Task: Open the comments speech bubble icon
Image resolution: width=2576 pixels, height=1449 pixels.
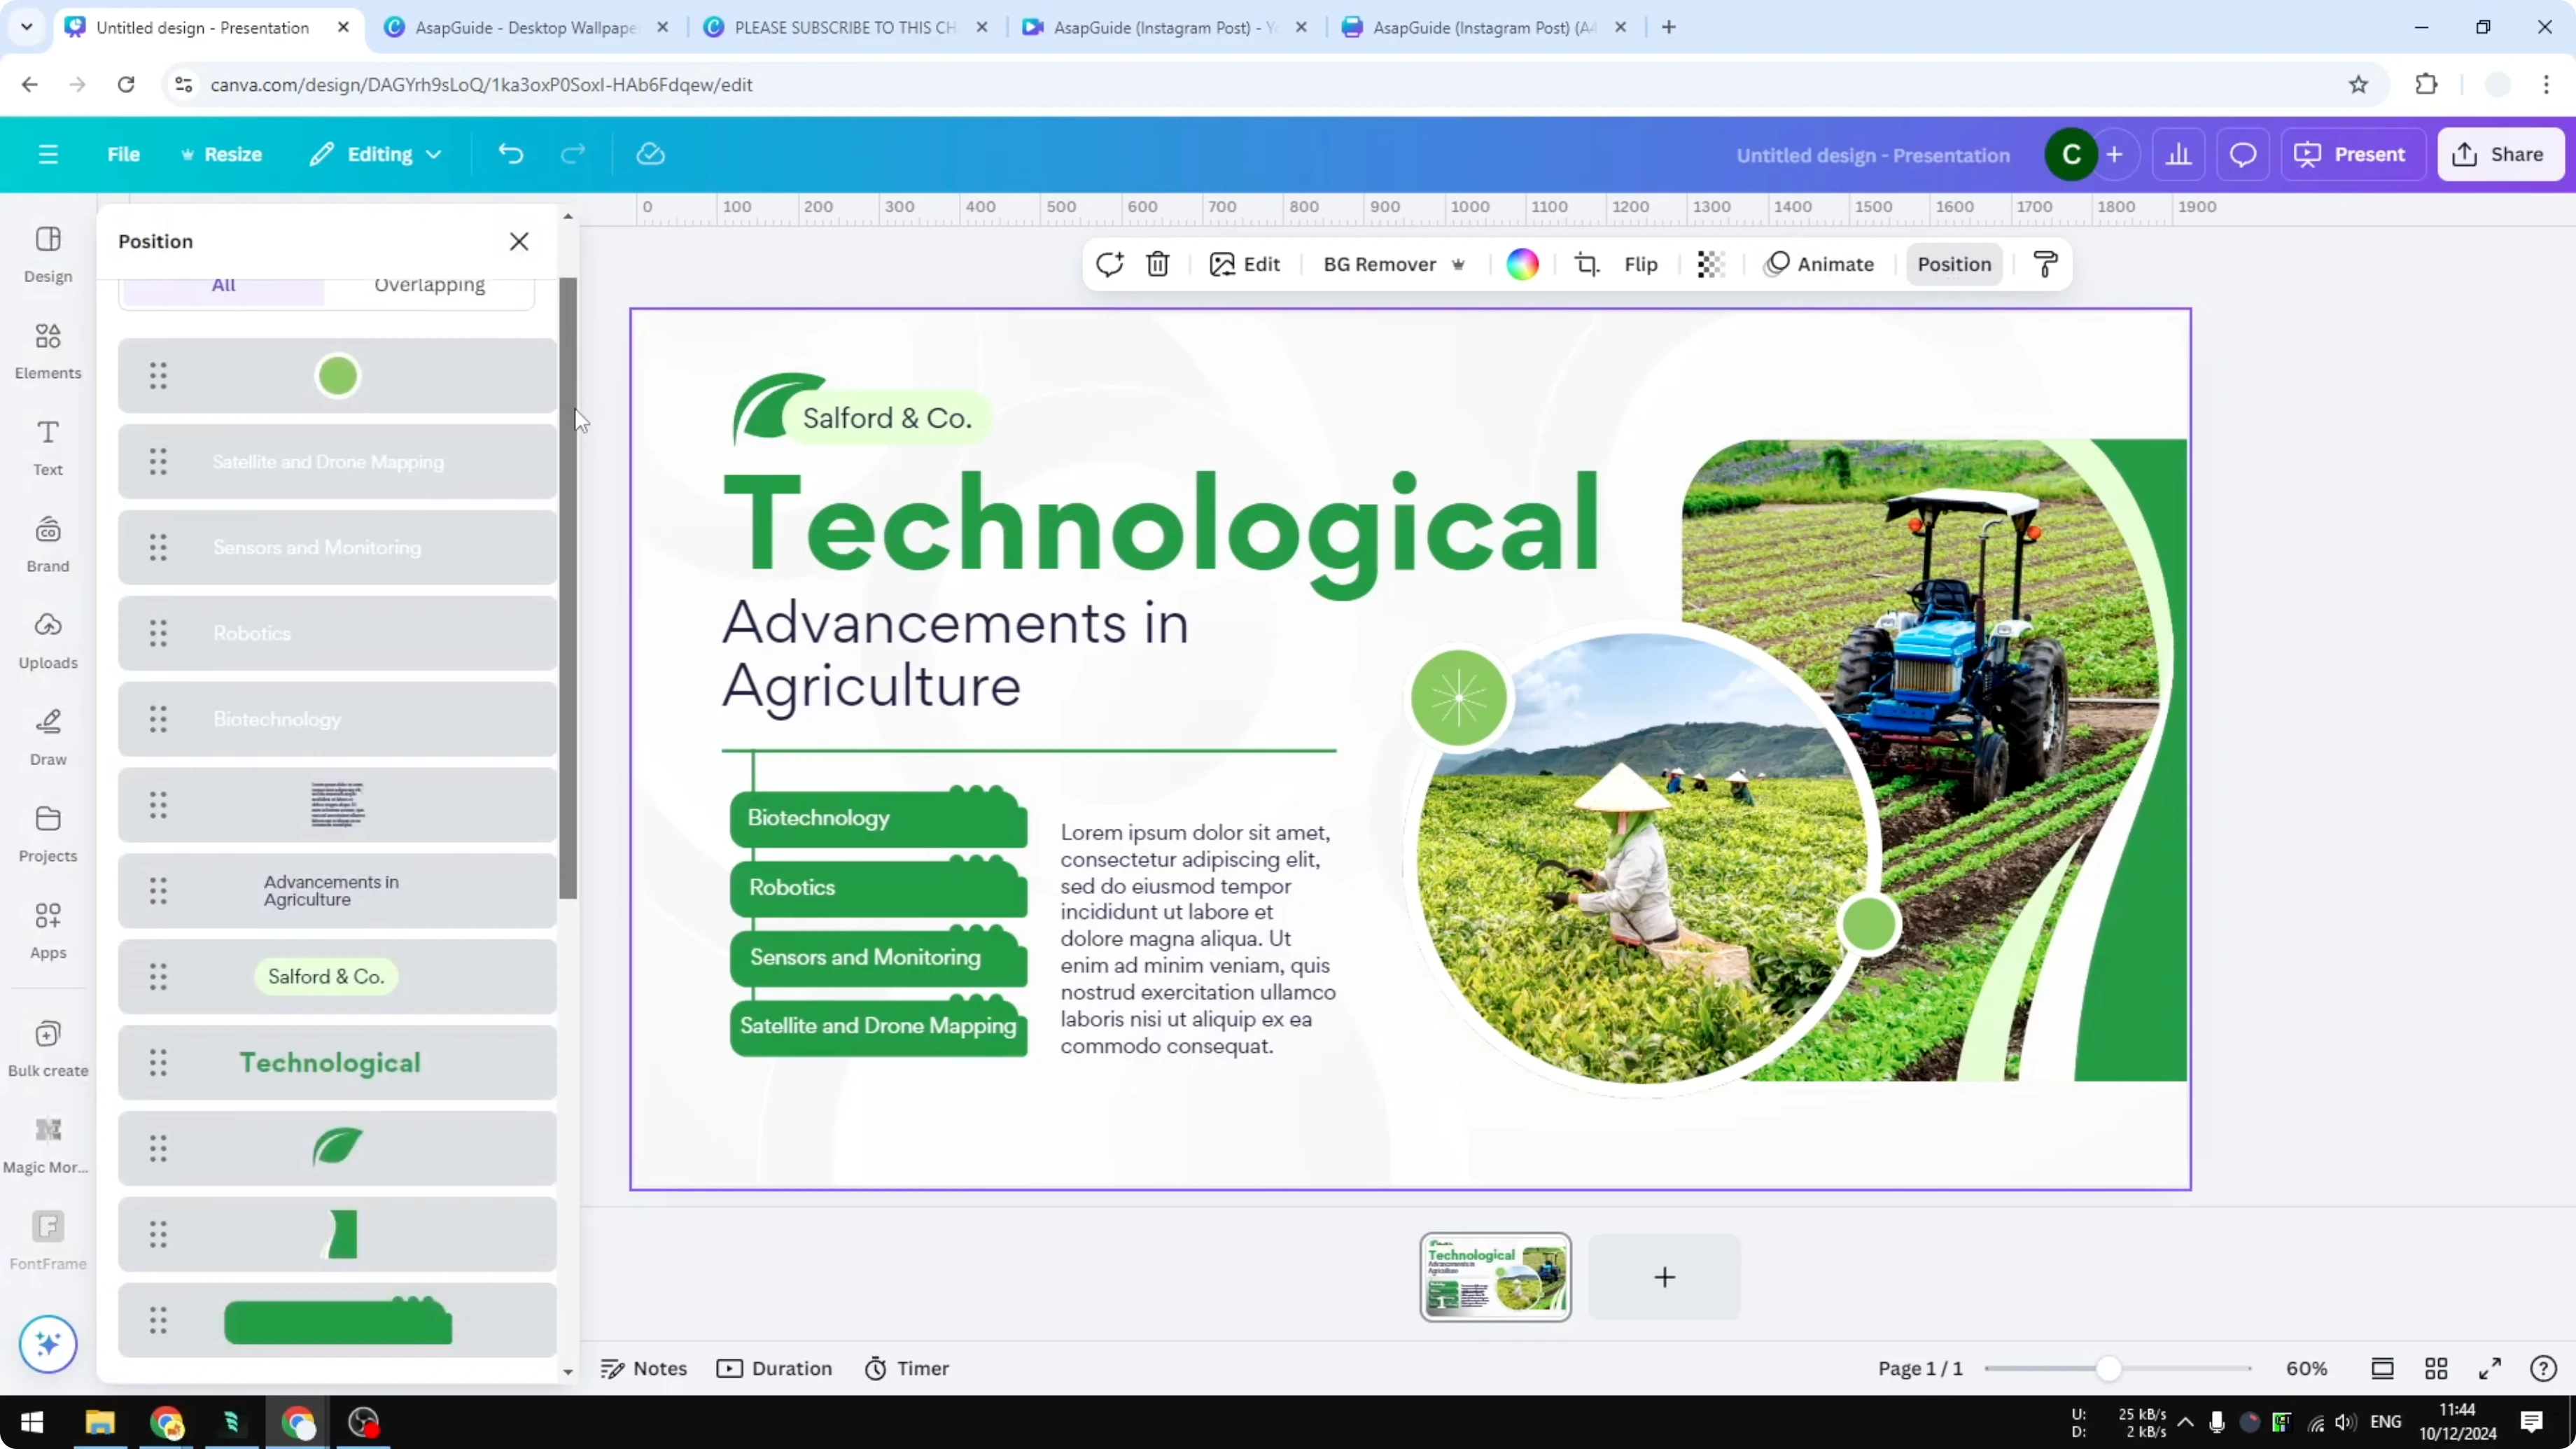Action: click(2243, 154)
